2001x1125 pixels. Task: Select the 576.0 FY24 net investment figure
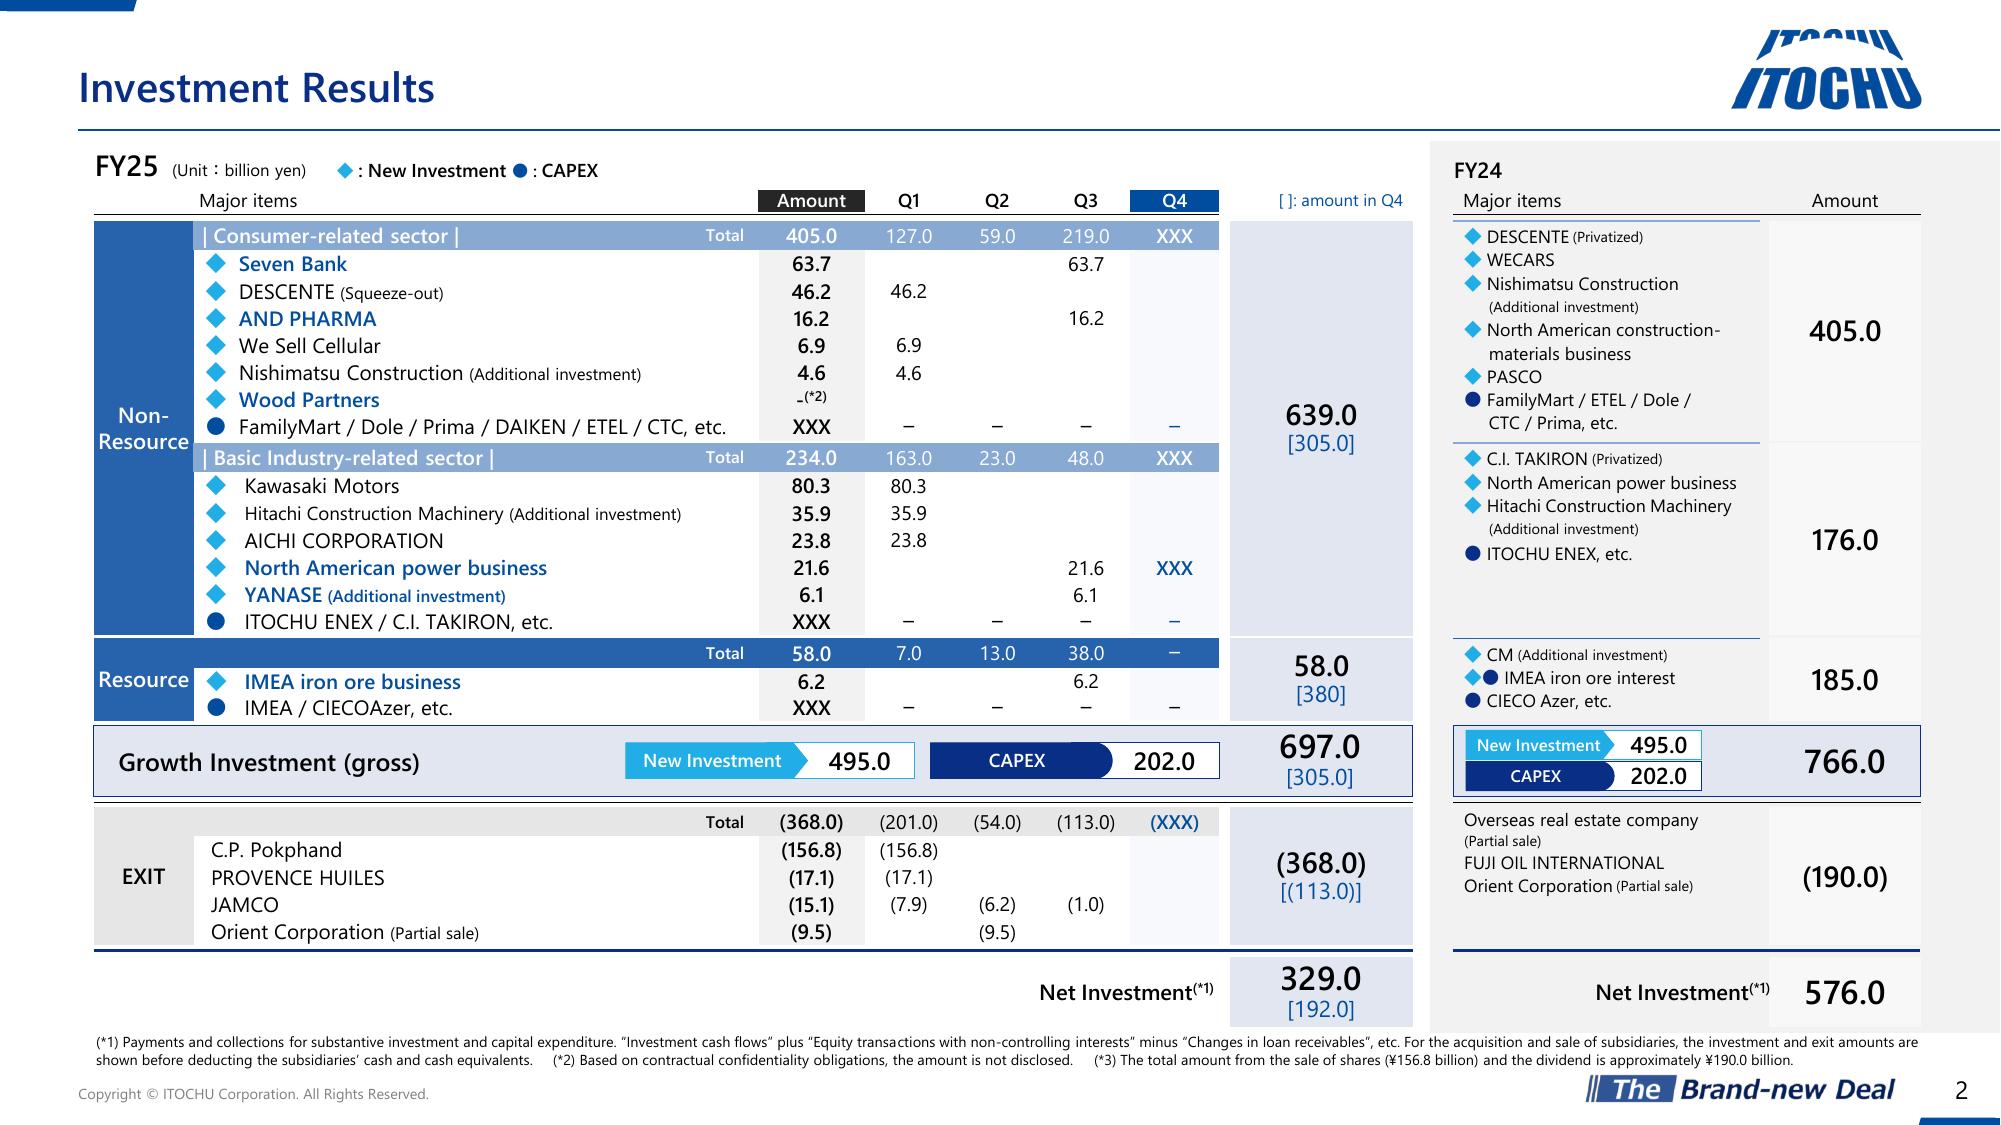pyautogui.click(x=1845, y=993)
